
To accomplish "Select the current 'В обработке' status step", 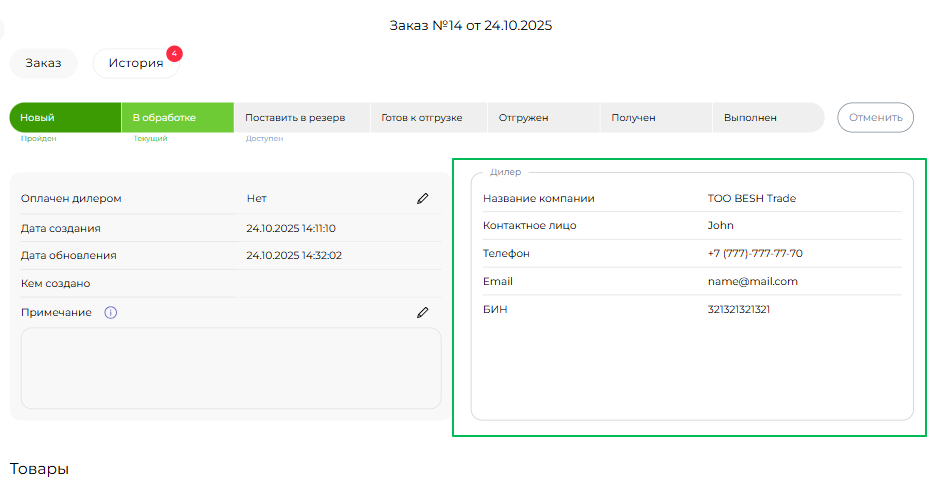I will pos(177,118).
